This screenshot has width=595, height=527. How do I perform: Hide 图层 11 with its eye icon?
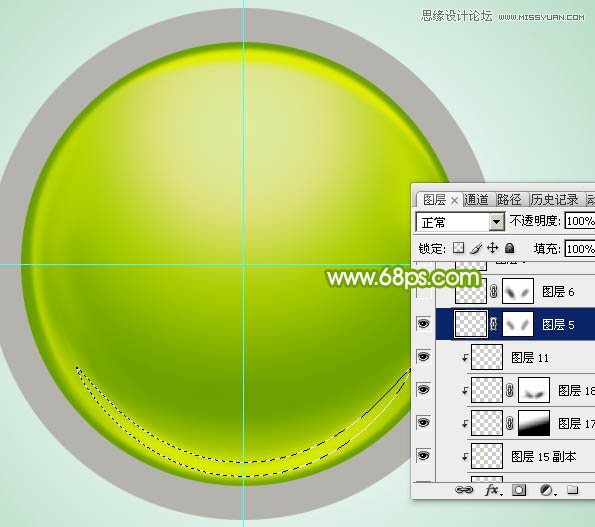click(x=423, y=357)
